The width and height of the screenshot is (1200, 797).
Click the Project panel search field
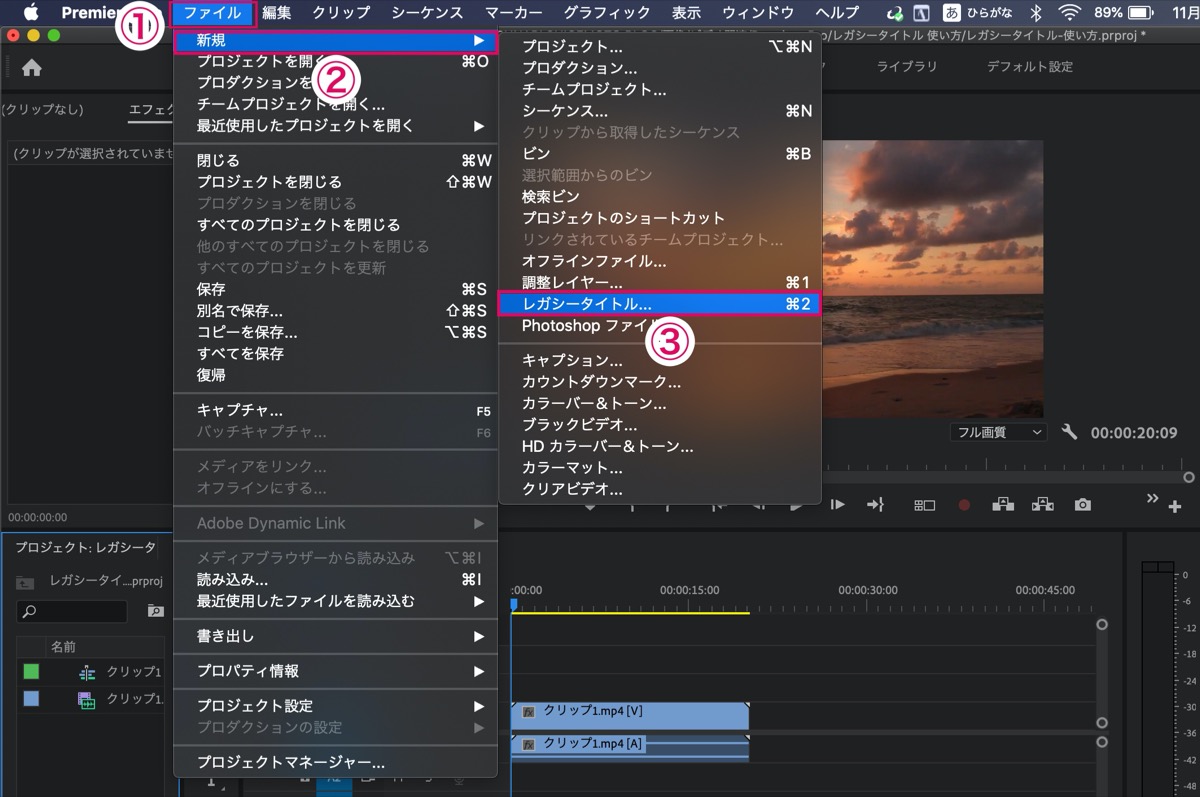click(72, 610)
